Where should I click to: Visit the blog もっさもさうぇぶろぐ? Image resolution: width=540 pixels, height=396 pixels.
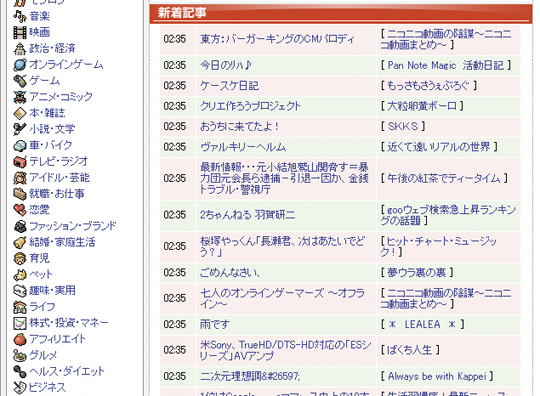[429, 85]
